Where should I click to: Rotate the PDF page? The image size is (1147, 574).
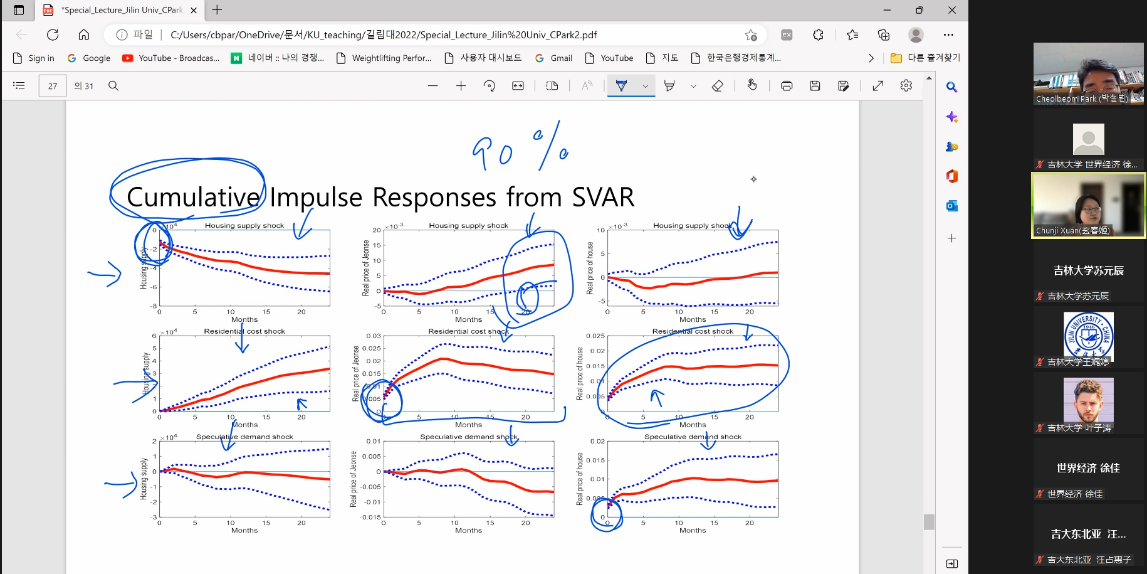[x=489, y=86]
